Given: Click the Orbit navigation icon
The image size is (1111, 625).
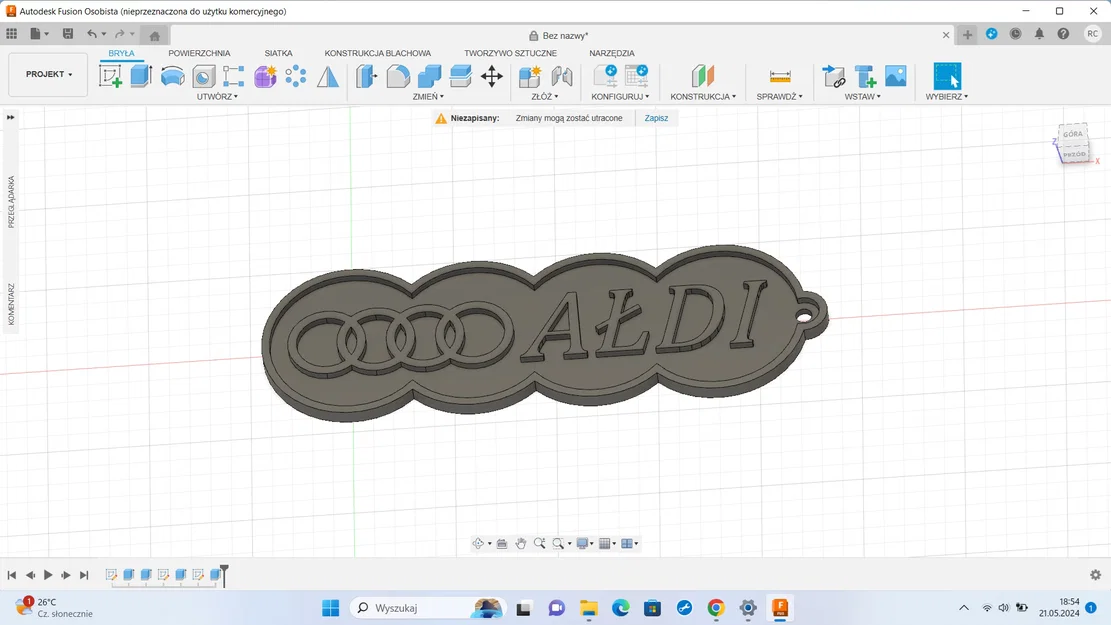Looking at the screenshot, I should [x=478, y=544].
